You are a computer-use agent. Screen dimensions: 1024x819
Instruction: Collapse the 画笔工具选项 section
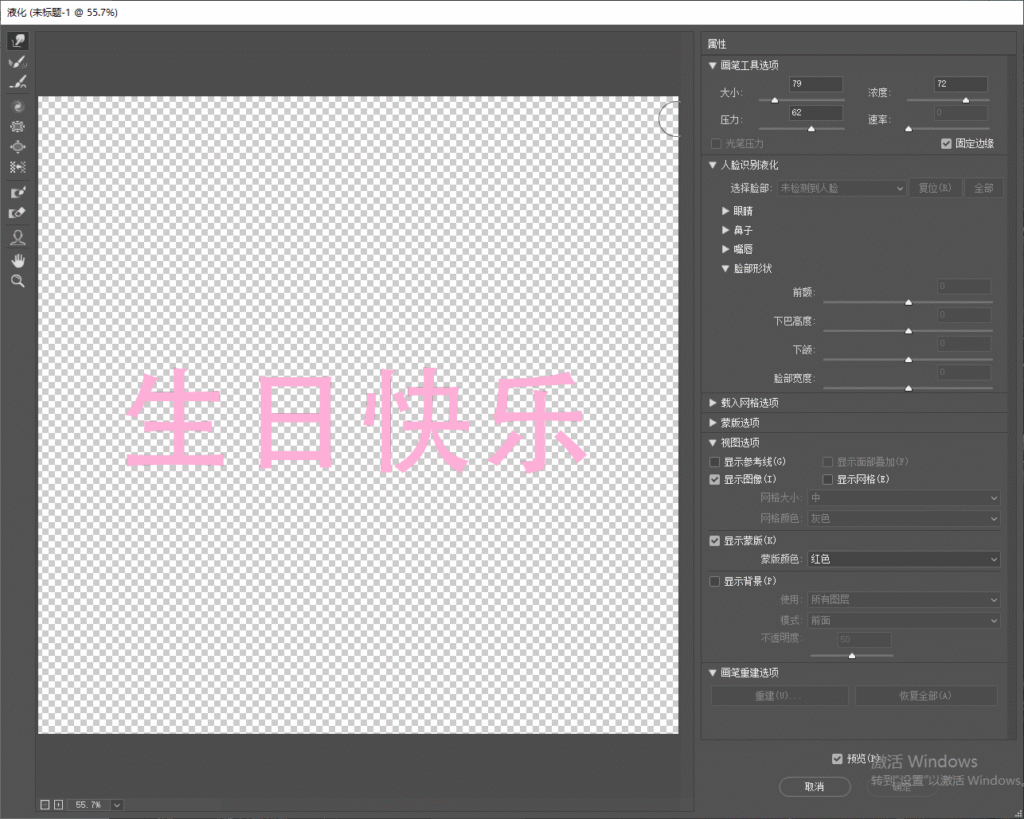pyautogui.click(x=712, y=65)
